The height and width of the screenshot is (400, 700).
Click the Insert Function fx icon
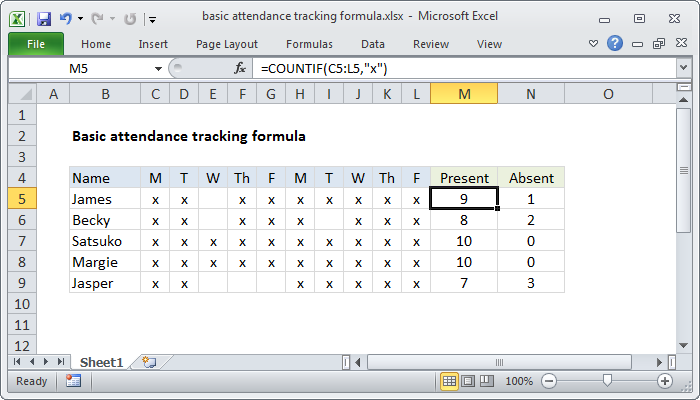coord(240,68)
